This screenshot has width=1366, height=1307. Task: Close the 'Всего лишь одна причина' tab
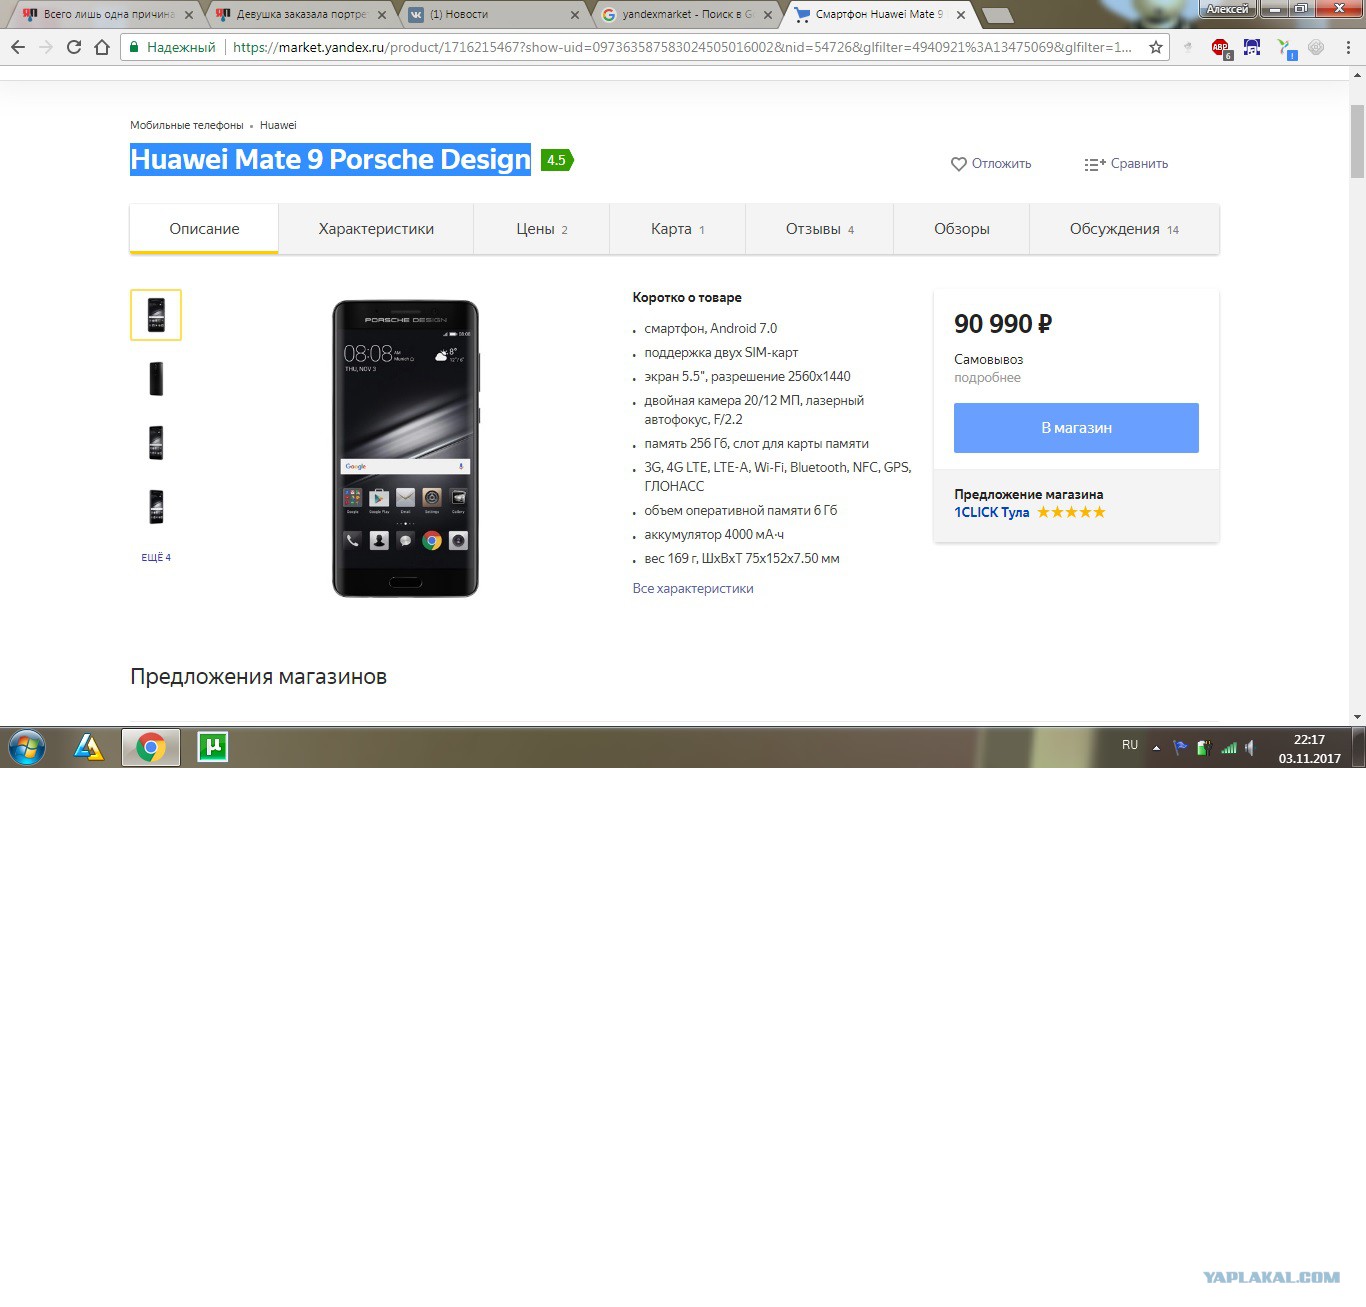(x=189, y=15)
